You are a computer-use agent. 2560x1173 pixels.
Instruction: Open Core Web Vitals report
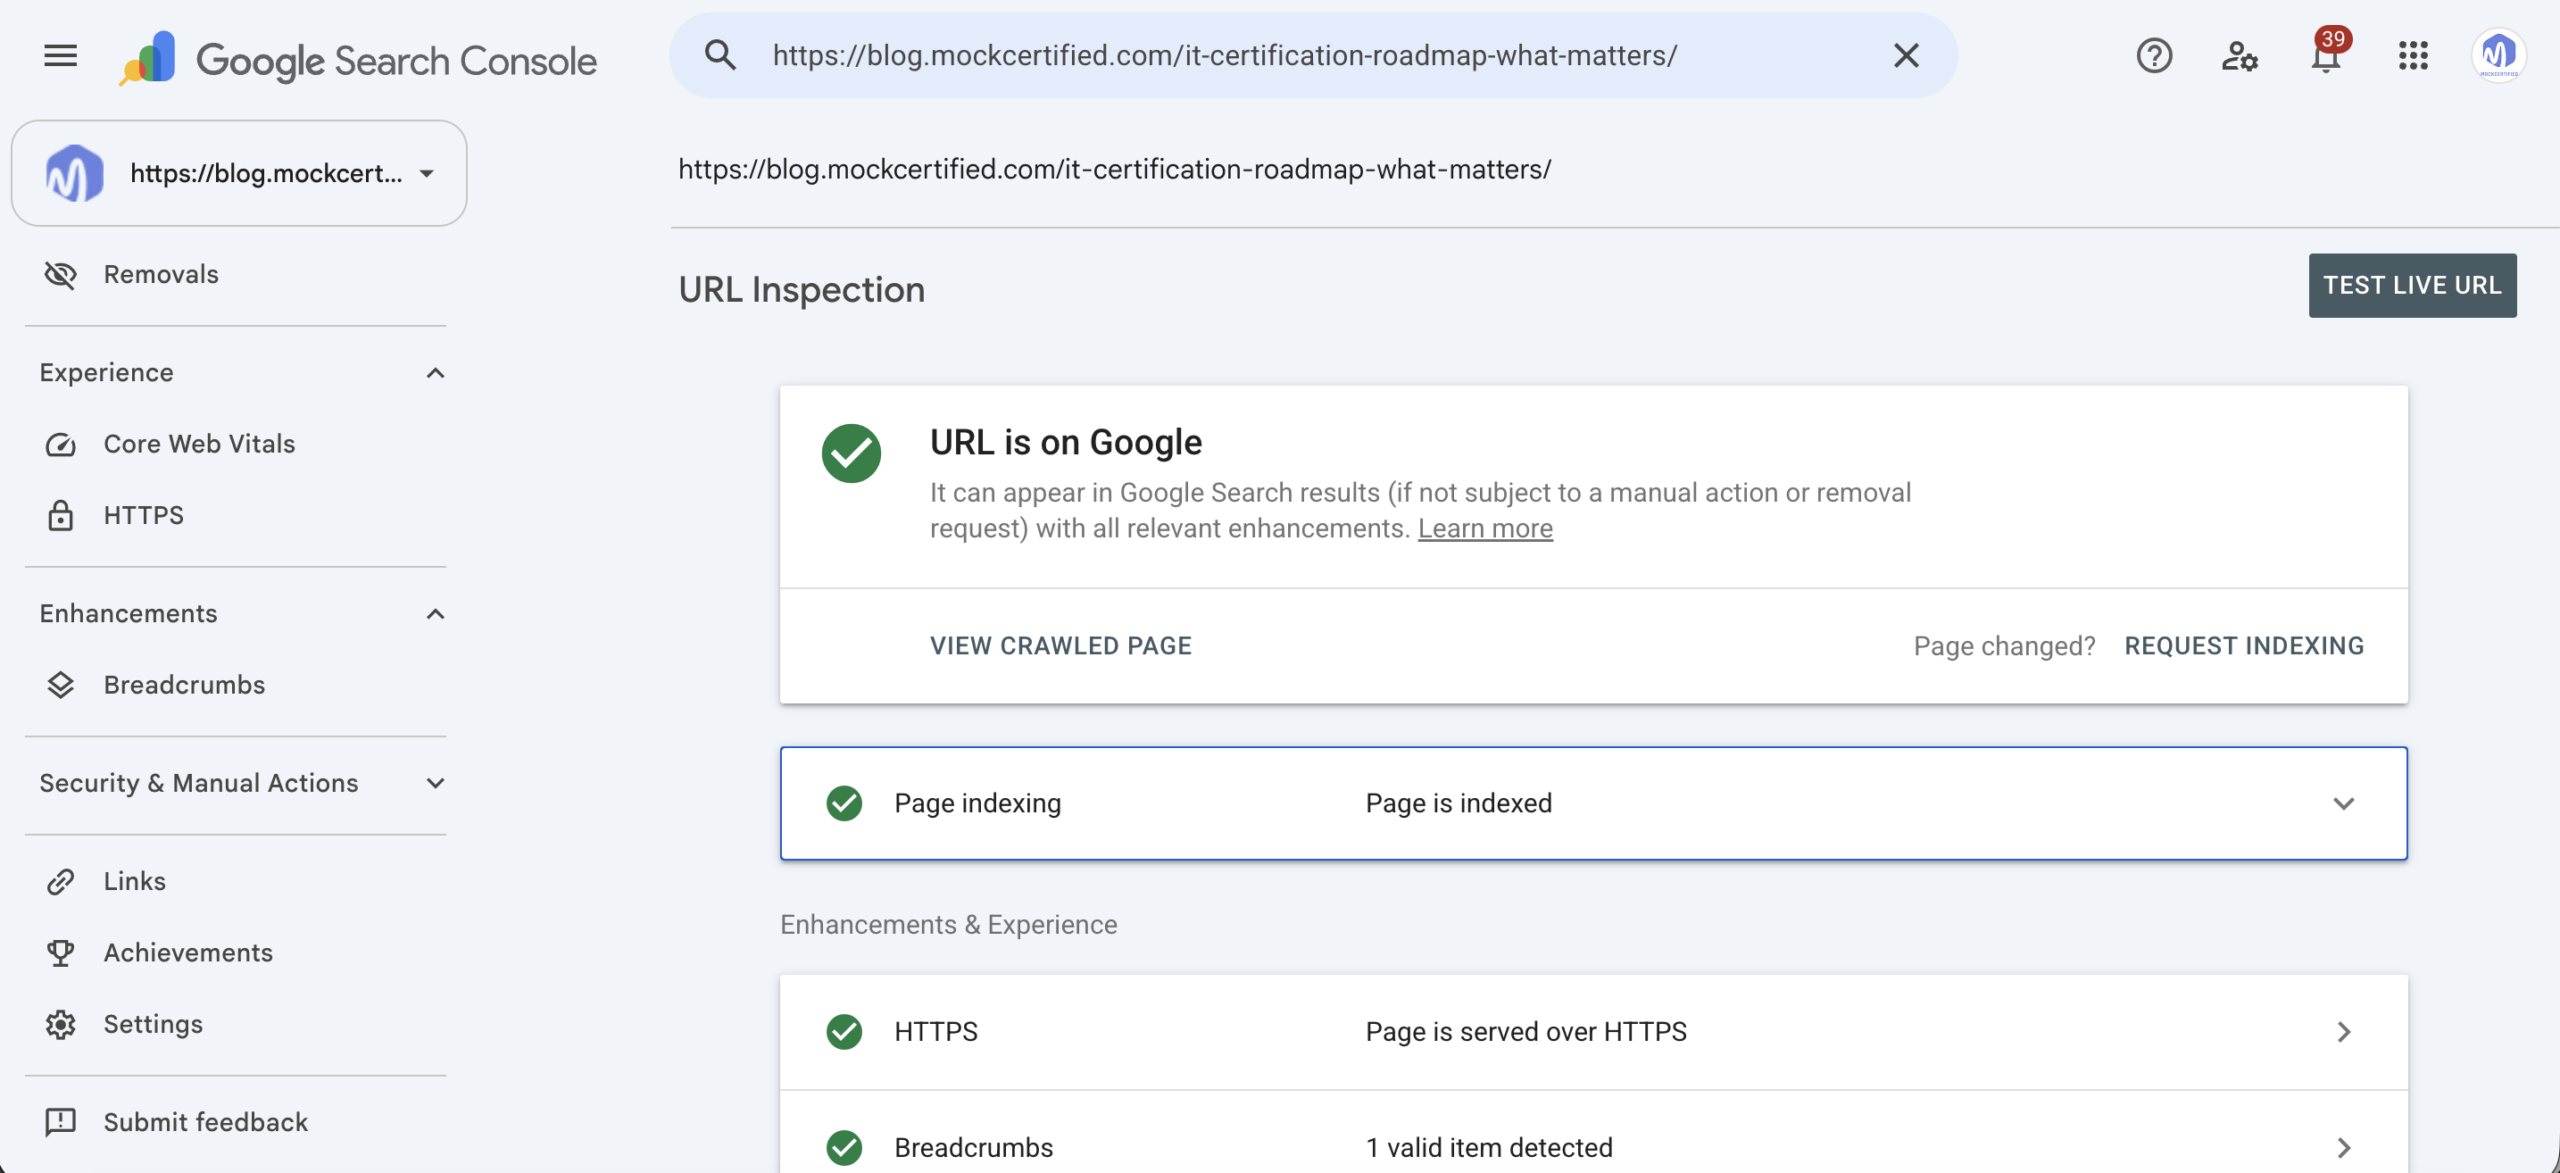click(199, 444)
